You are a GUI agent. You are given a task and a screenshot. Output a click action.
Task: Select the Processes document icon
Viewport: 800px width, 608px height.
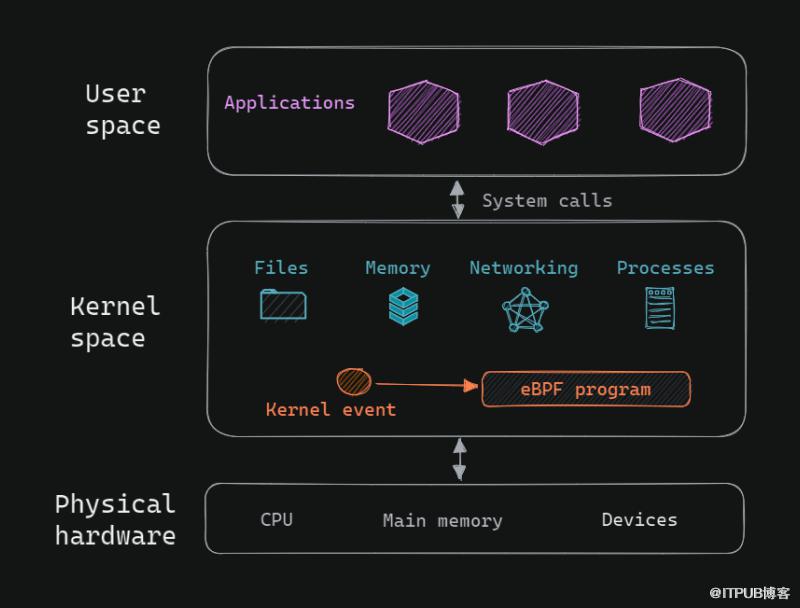click(x=660, y=308)
